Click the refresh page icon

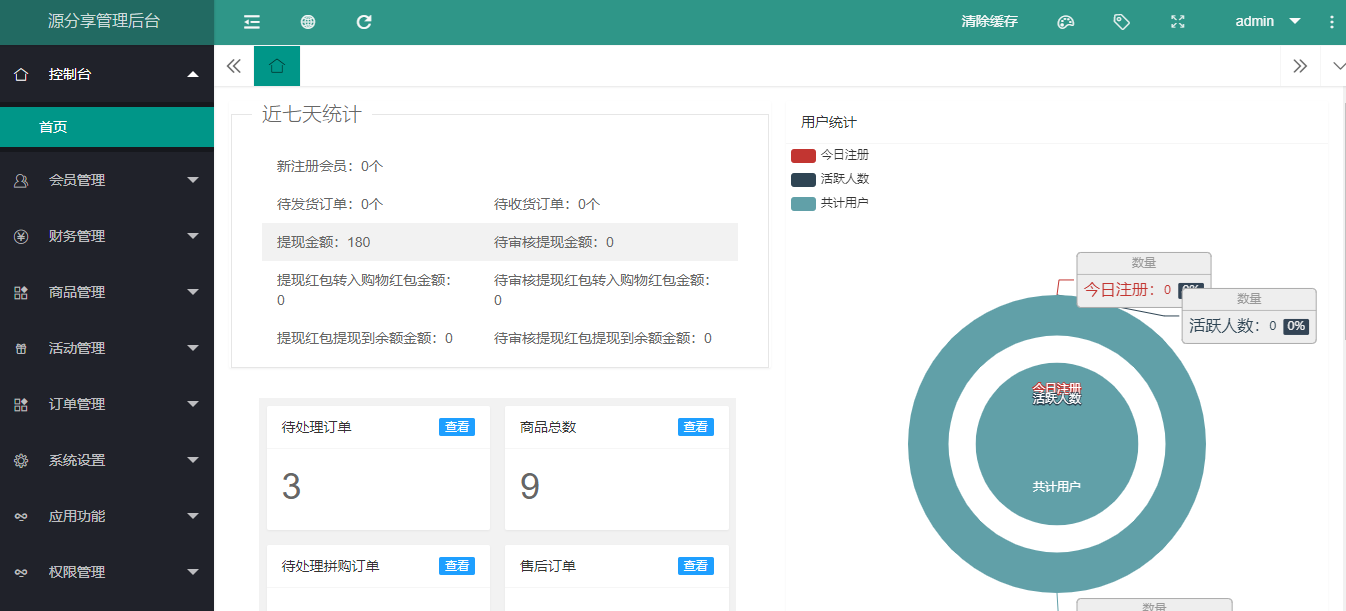364,22
